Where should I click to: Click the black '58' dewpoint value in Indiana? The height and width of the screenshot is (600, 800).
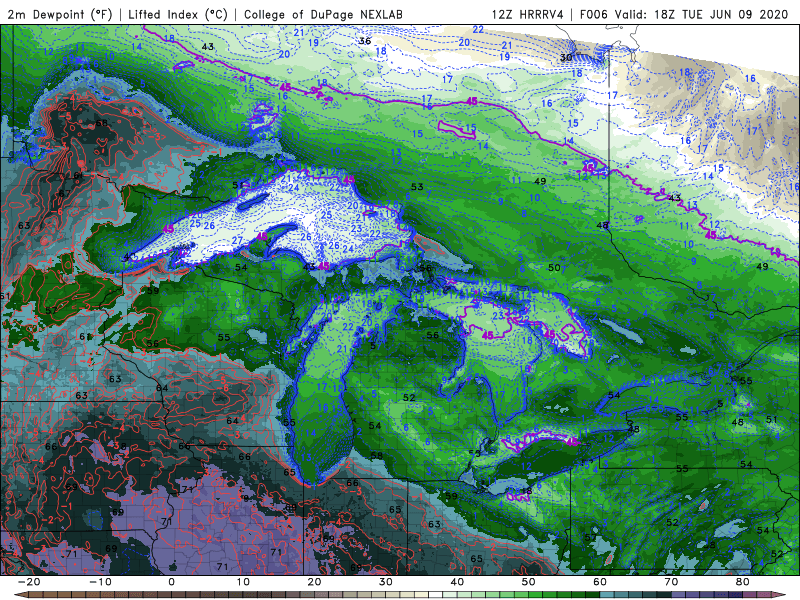pos(377,456)
